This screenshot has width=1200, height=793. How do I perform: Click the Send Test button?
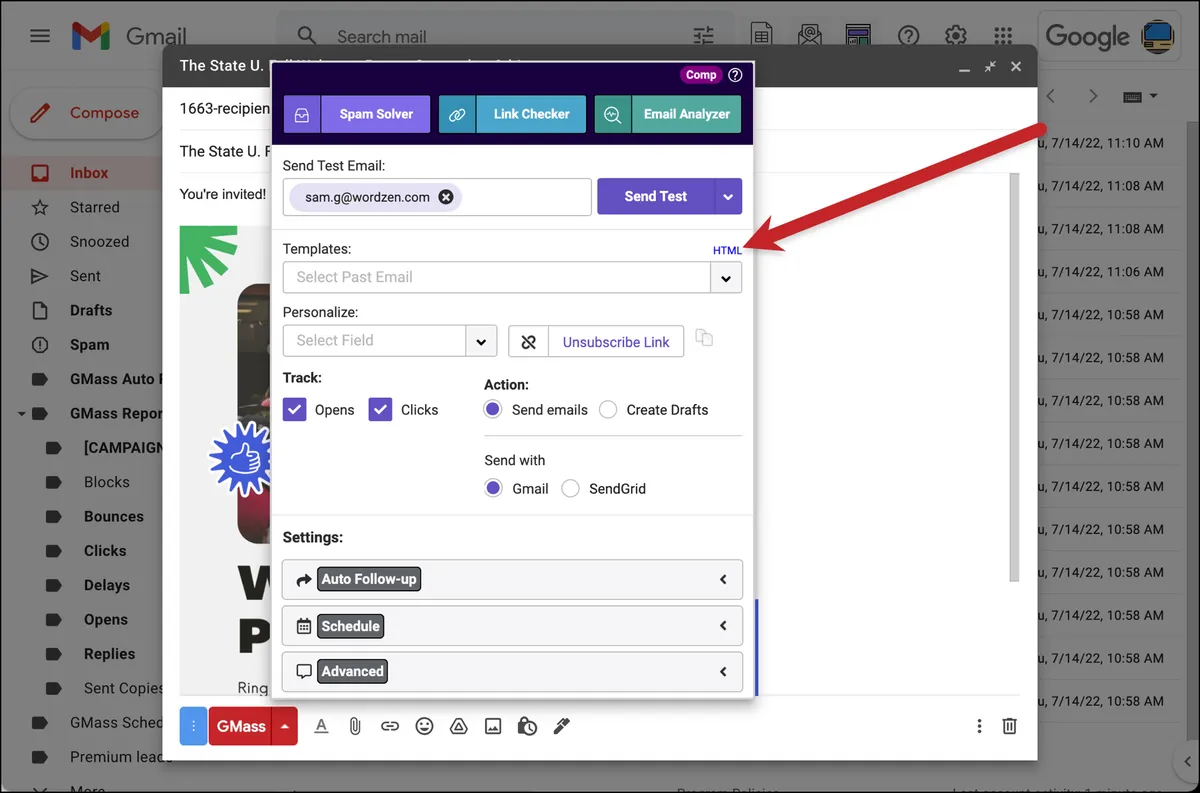pyautogui.click(x=656, y=197)
